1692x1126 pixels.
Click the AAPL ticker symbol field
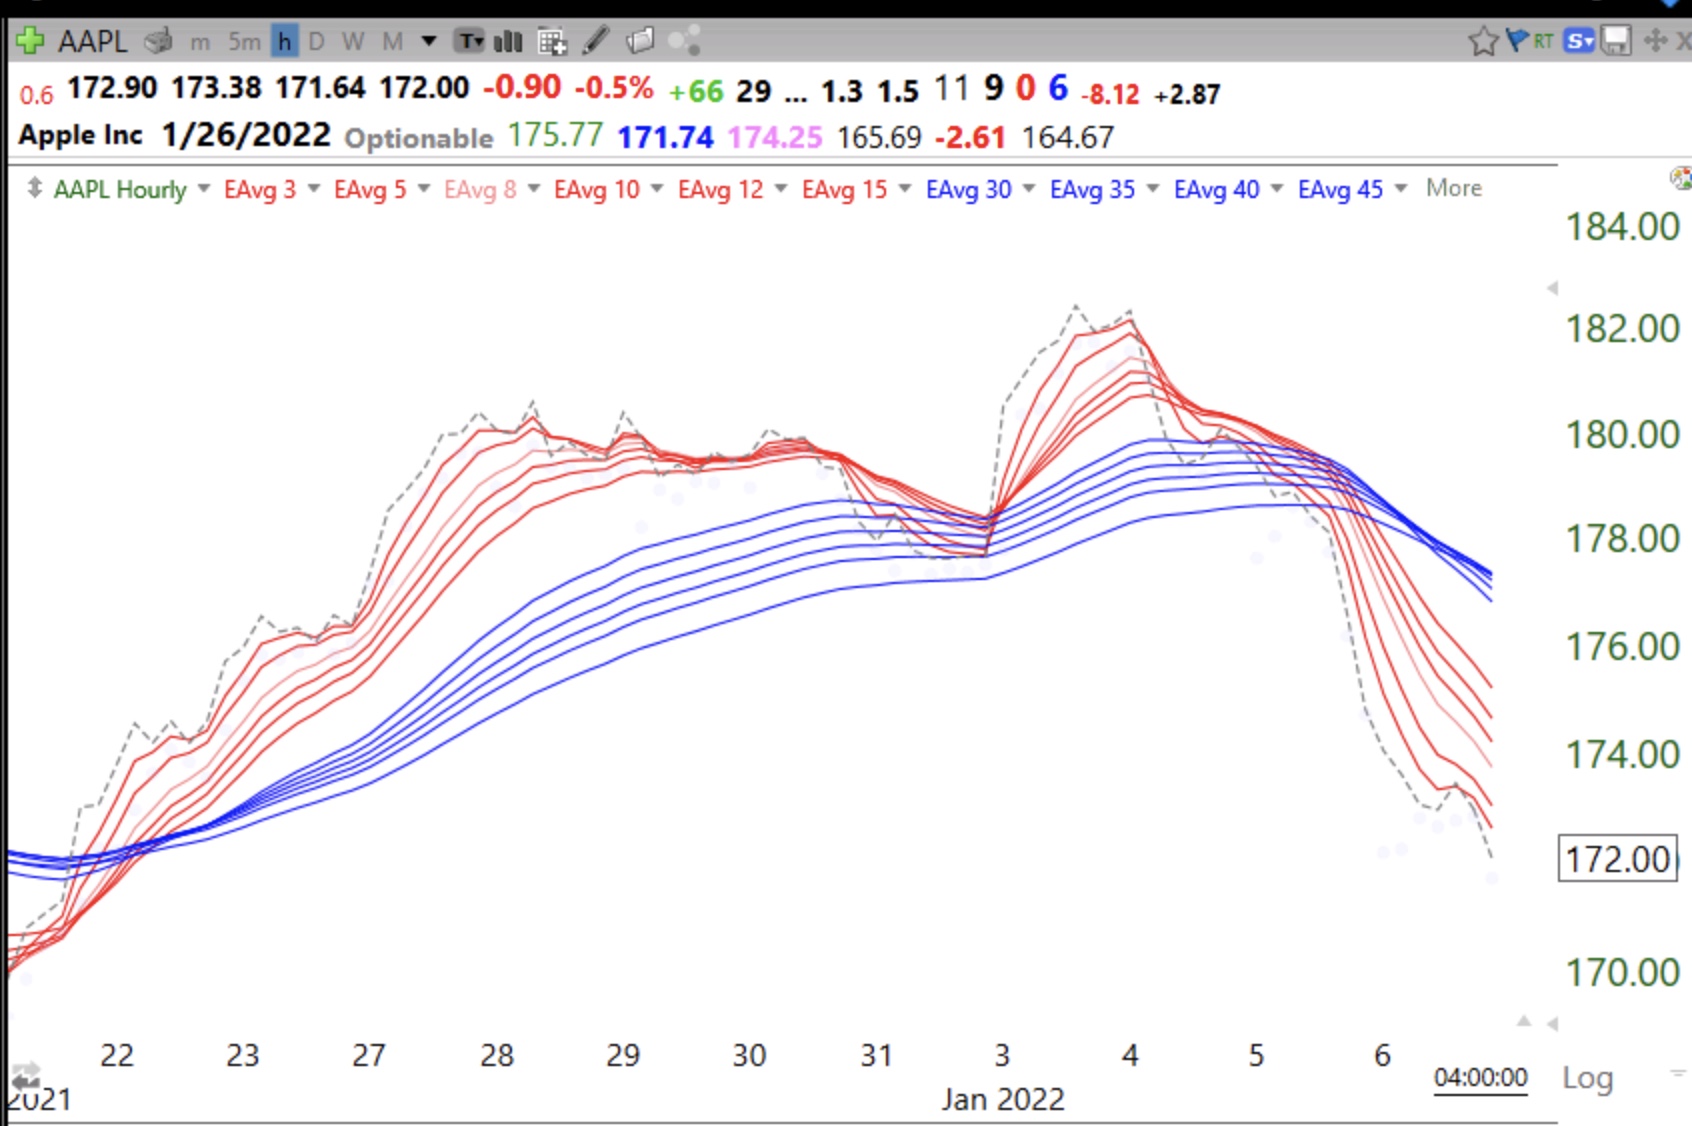tap(92, 41)
